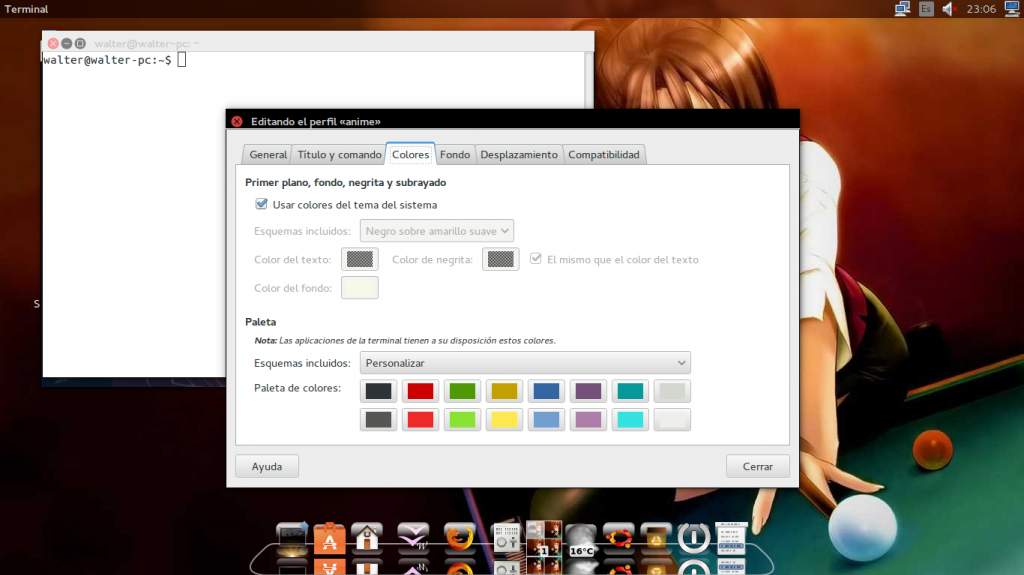Open the Color del texto swatch
Image resolution: width=1024 pixels, height=575 pixels.
(359, 259)
